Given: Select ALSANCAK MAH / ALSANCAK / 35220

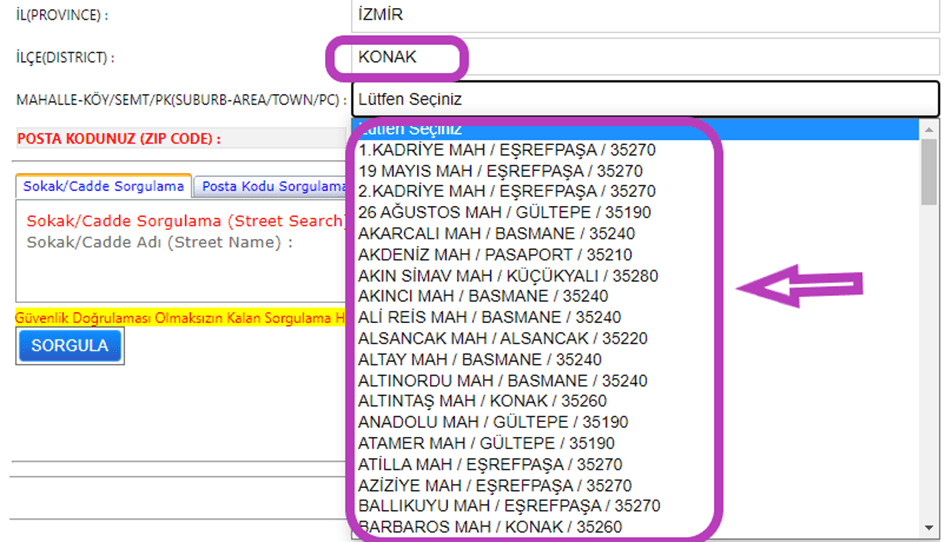Looking at the screenshot, I should (502, 339).
